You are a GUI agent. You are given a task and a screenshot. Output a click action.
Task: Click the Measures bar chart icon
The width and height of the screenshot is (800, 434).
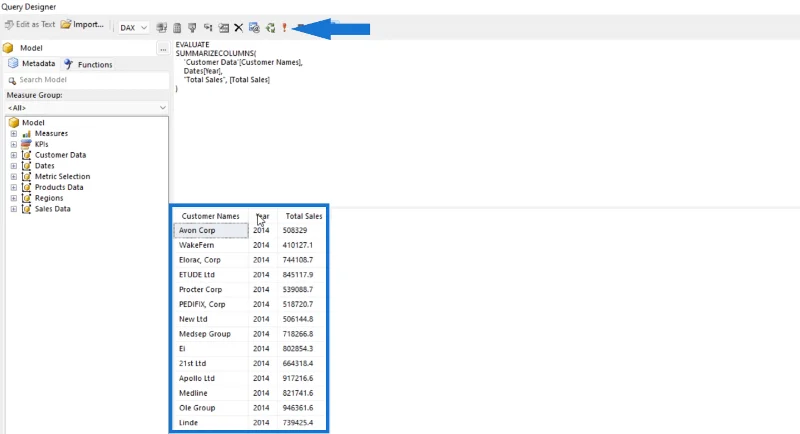(x=27, y=134)
